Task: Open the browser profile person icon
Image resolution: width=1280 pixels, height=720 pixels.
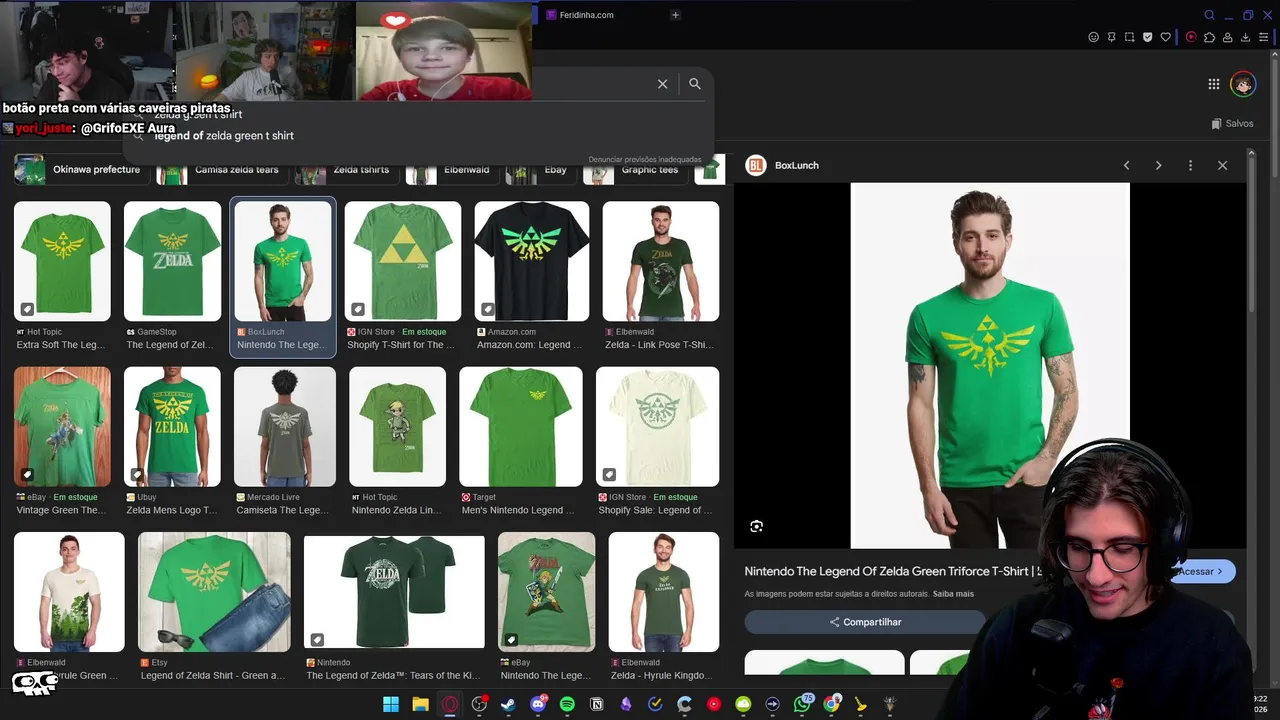Action: pyautogui.click(x=1227, y=37)
